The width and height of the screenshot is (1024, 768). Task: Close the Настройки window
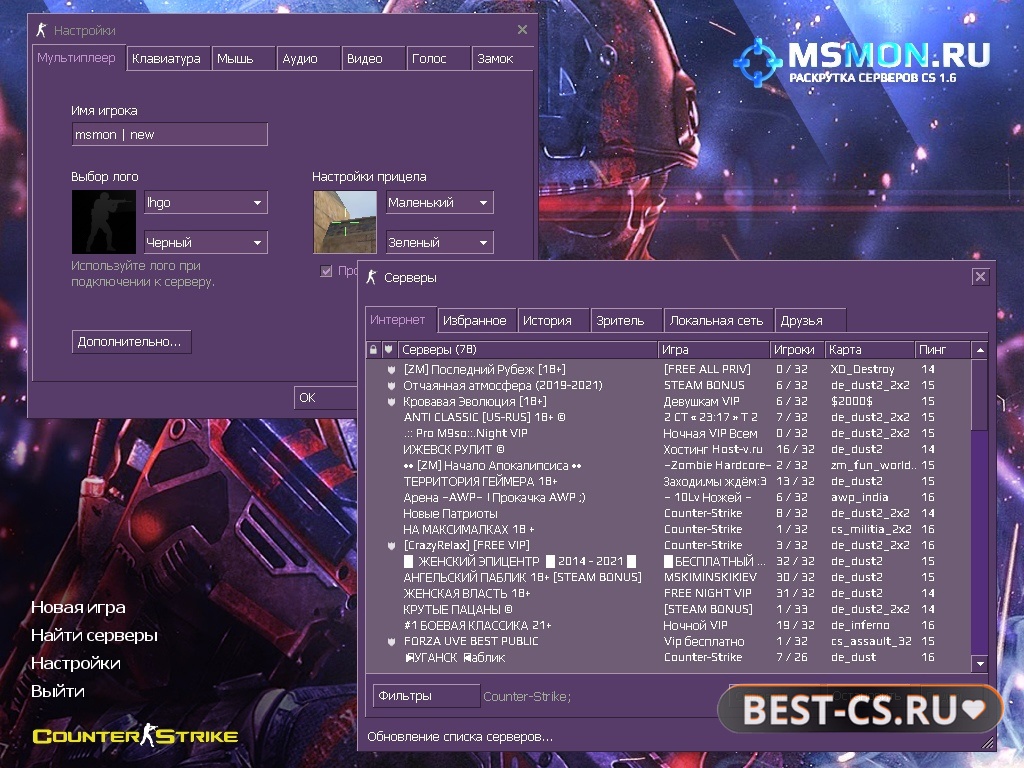pyautogui.click(x=522, y=29)
